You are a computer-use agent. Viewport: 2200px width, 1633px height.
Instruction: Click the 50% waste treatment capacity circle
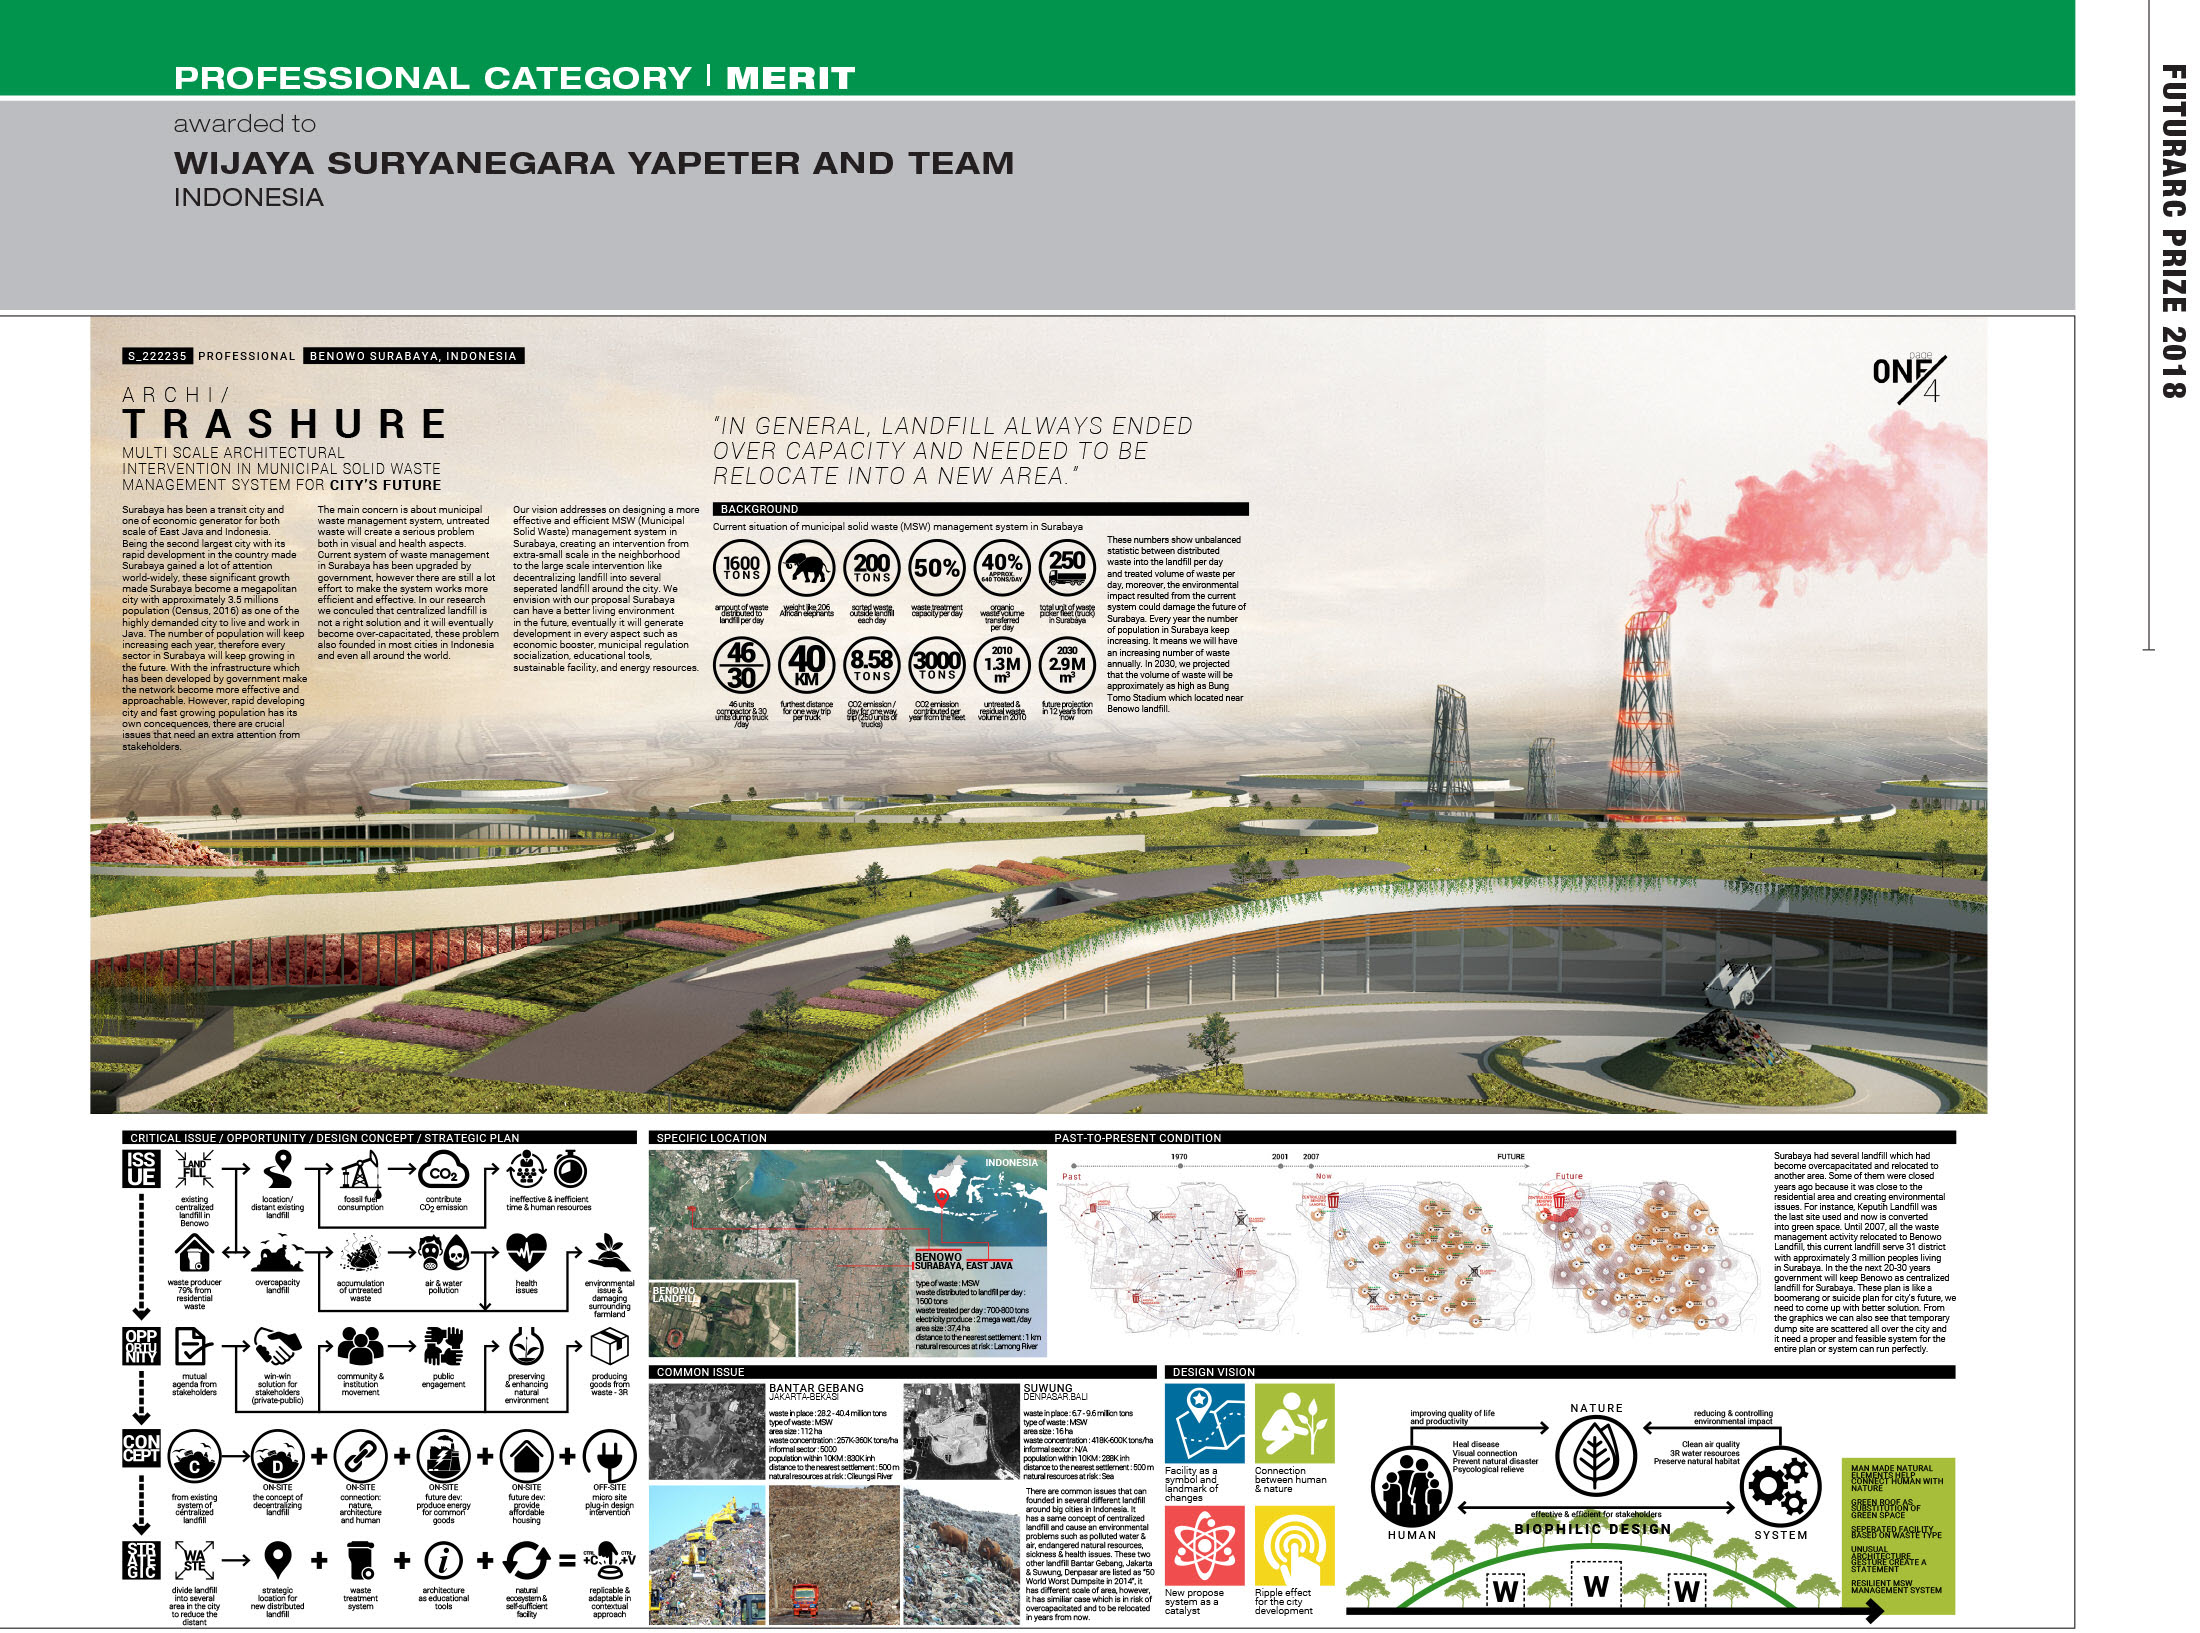(936, 569)
